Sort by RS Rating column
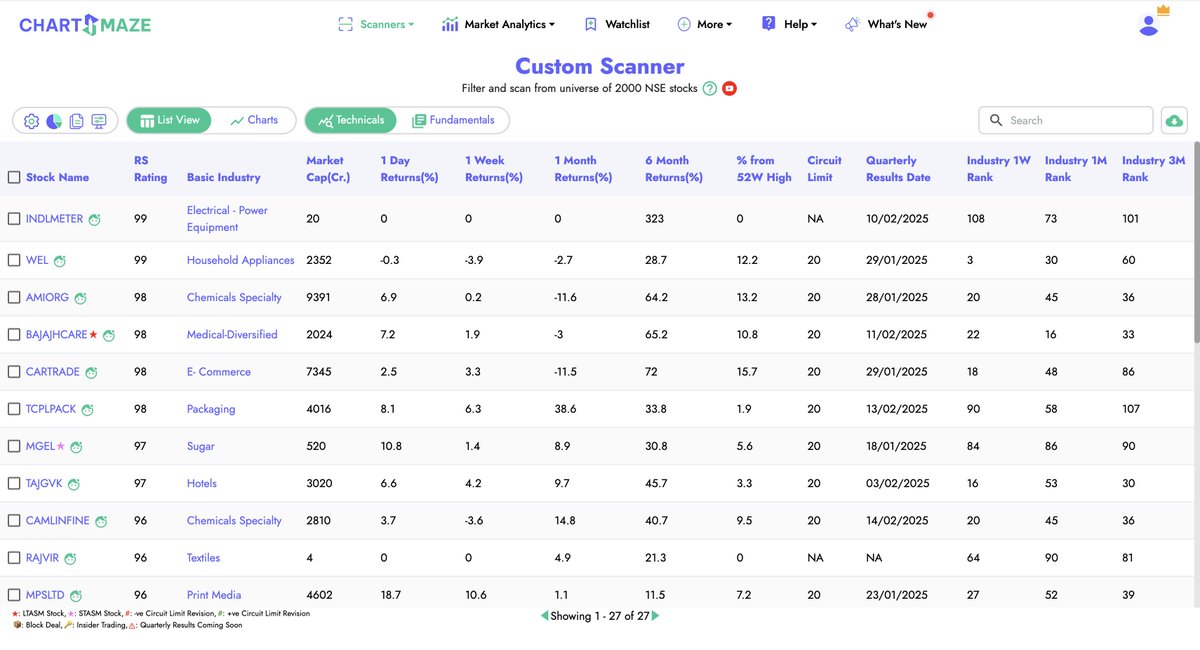Viewport: 1200px width, 650px height. pos(151,168)
